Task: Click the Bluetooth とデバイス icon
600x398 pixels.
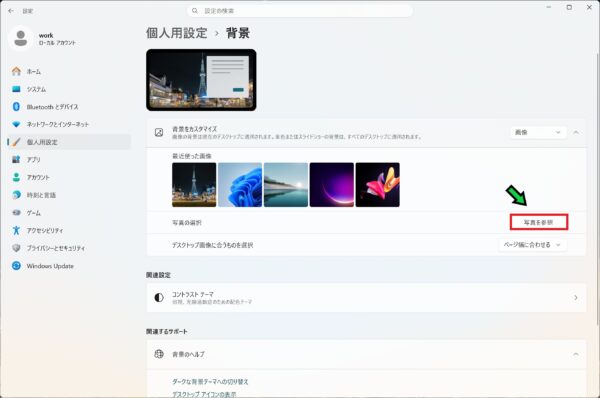Action: (16, 107)
